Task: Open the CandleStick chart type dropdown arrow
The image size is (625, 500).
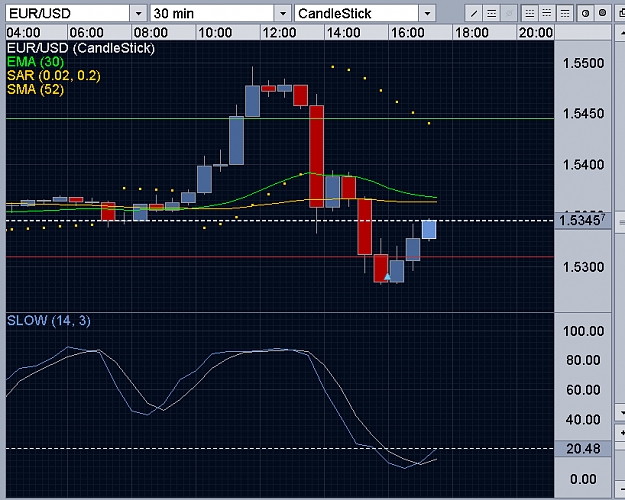Action: 427,14
